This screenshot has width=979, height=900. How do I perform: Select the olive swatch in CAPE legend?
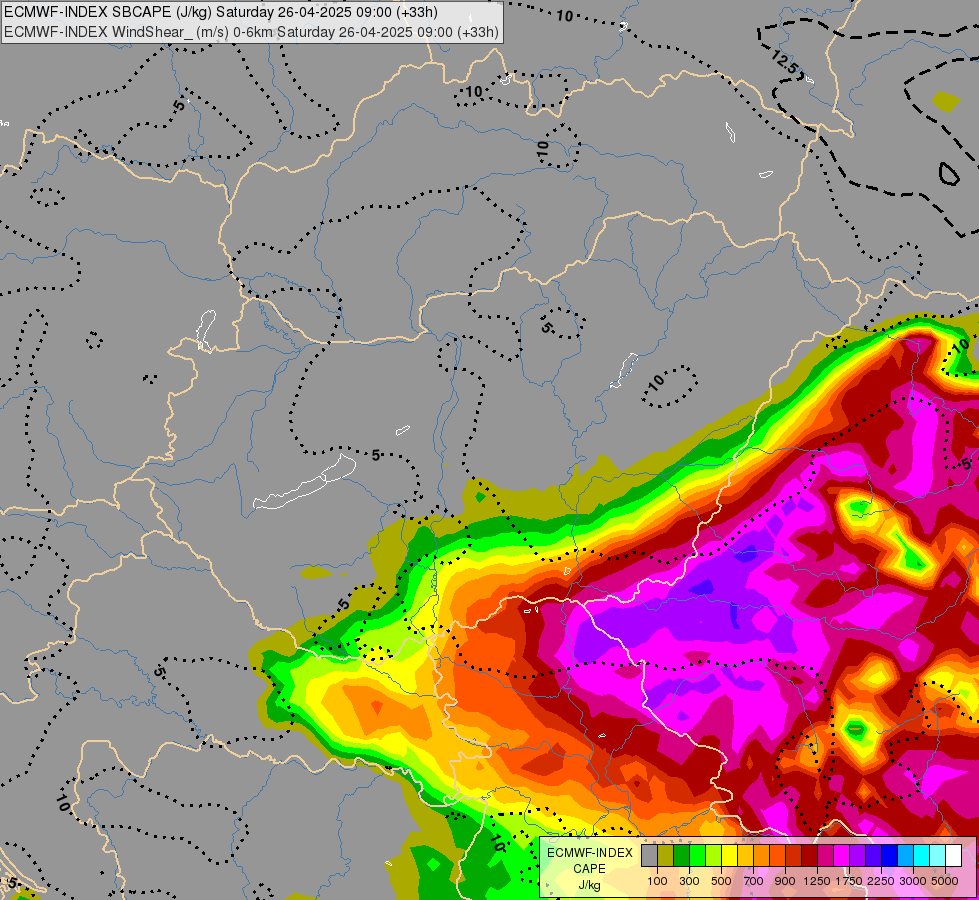pyautogui.click(x=666, y=856)
